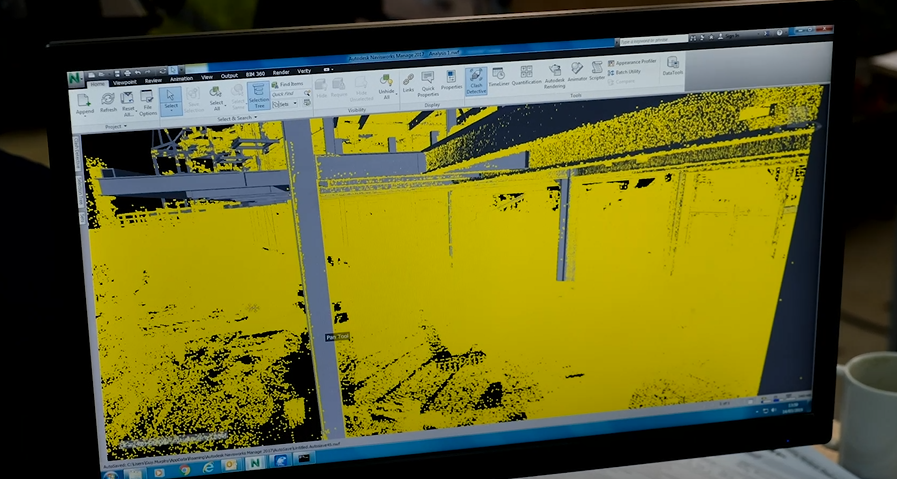Switch to the BIM 360 ribbon tab
Image resolution: width=897 pixels, height=479 pixels.
pos(255,74)
